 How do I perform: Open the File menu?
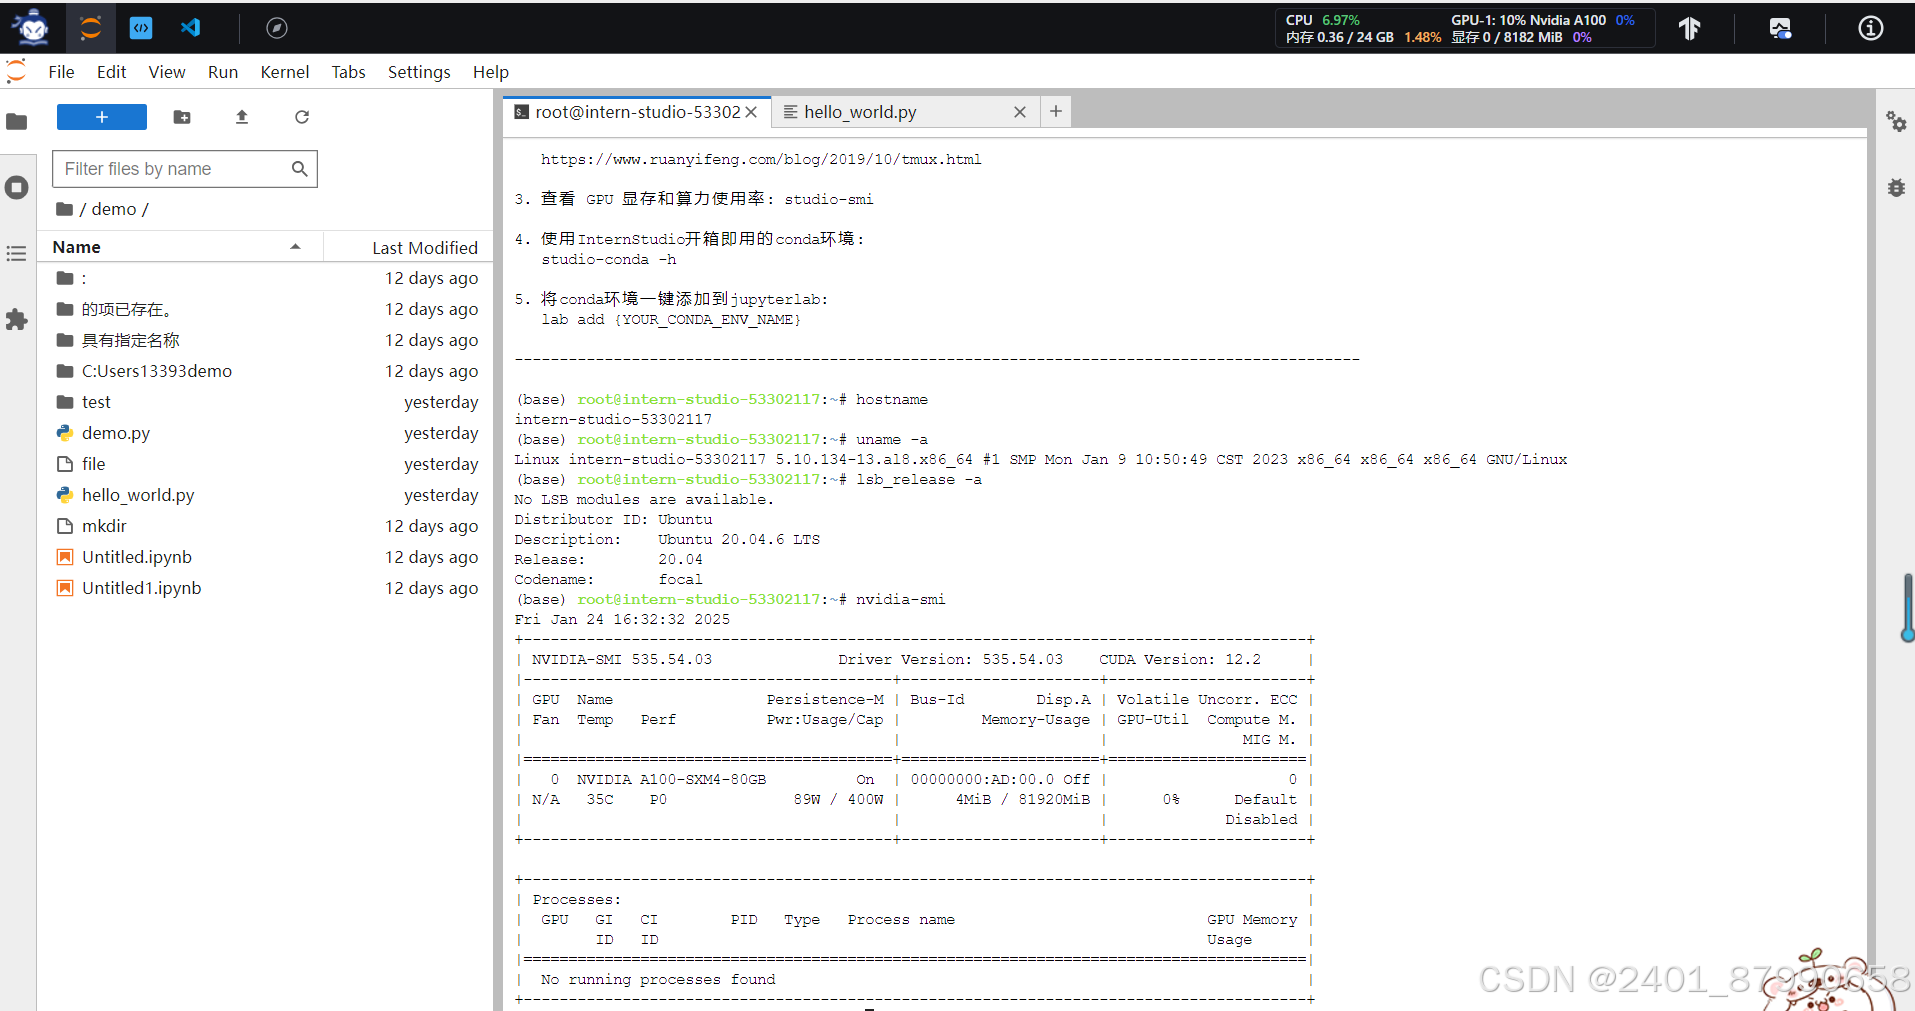point(61,72)
